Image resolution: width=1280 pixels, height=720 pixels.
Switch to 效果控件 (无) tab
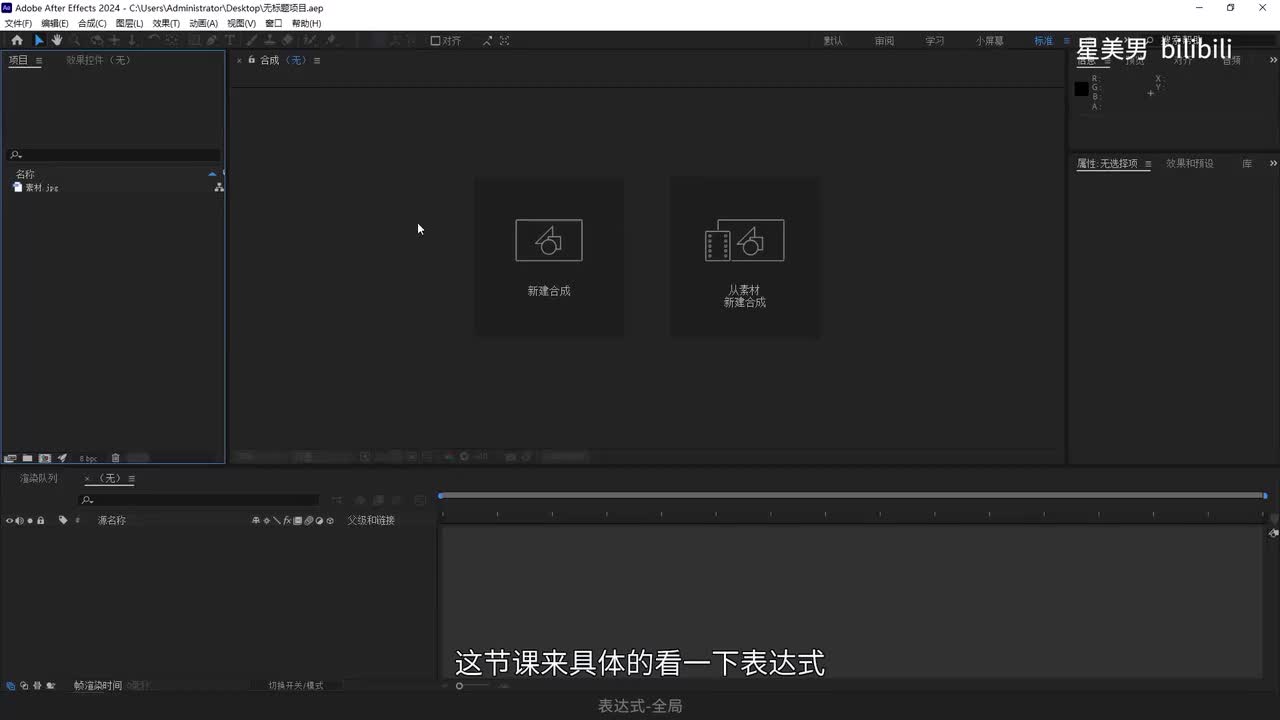(98, 60)
